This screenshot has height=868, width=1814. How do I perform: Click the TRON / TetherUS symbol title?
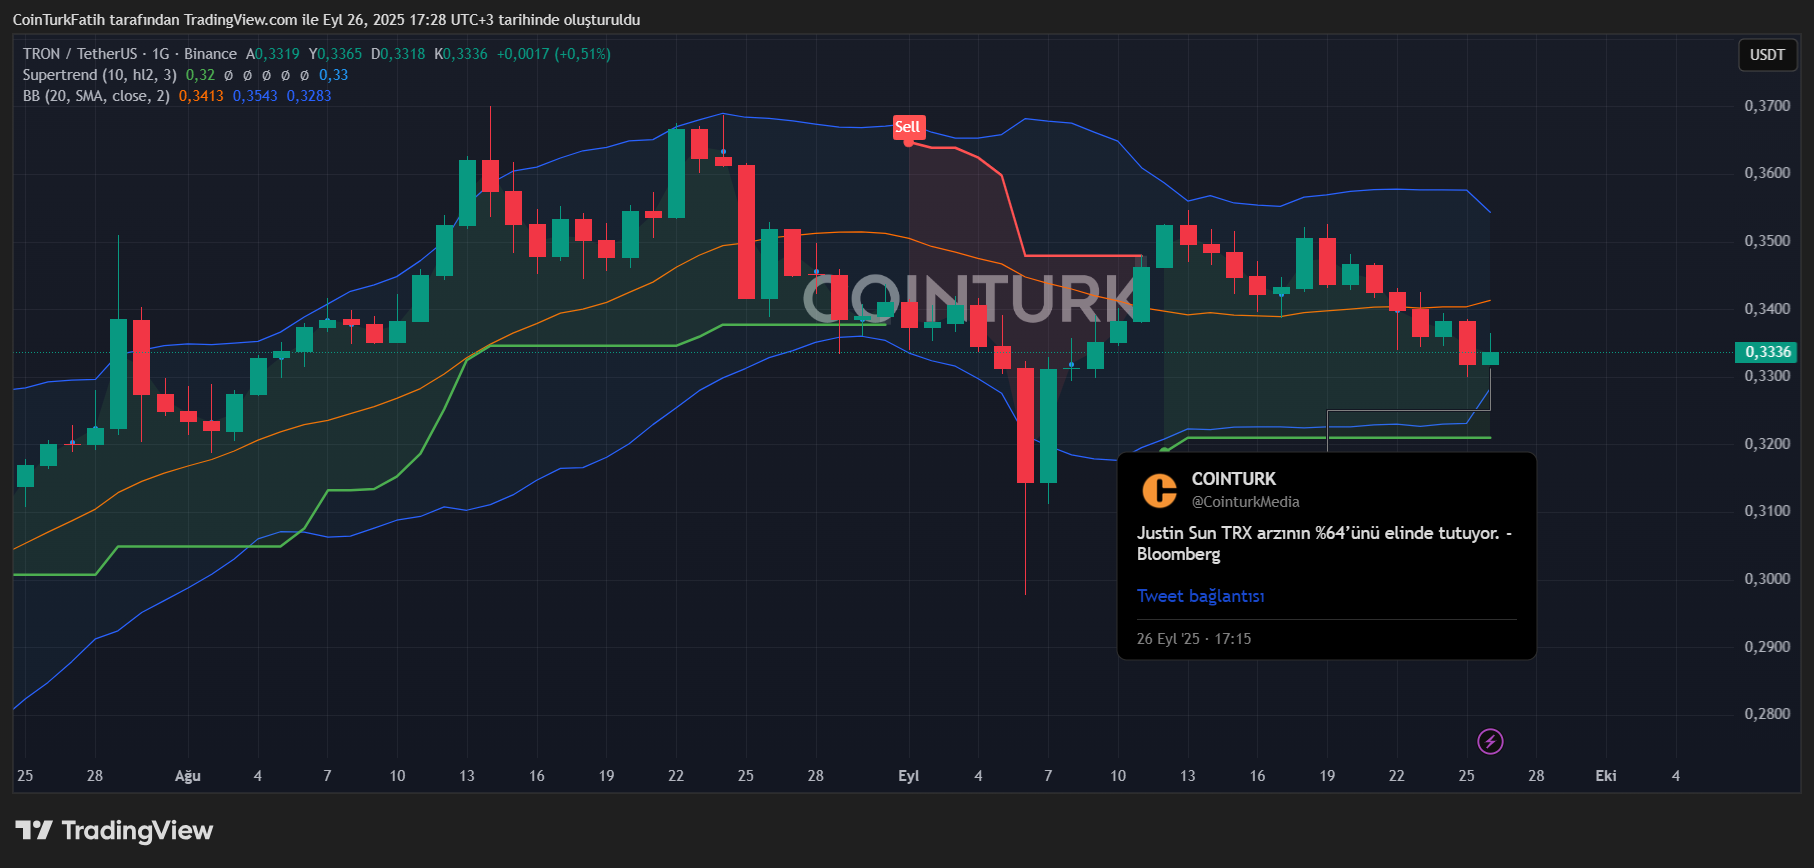click(80, 54)
